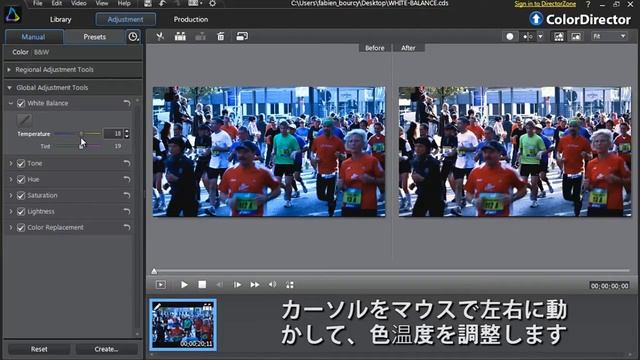Viewport: 640px width, 360px height.
Task: Switch to B&W mode
Action: point(41,52)
